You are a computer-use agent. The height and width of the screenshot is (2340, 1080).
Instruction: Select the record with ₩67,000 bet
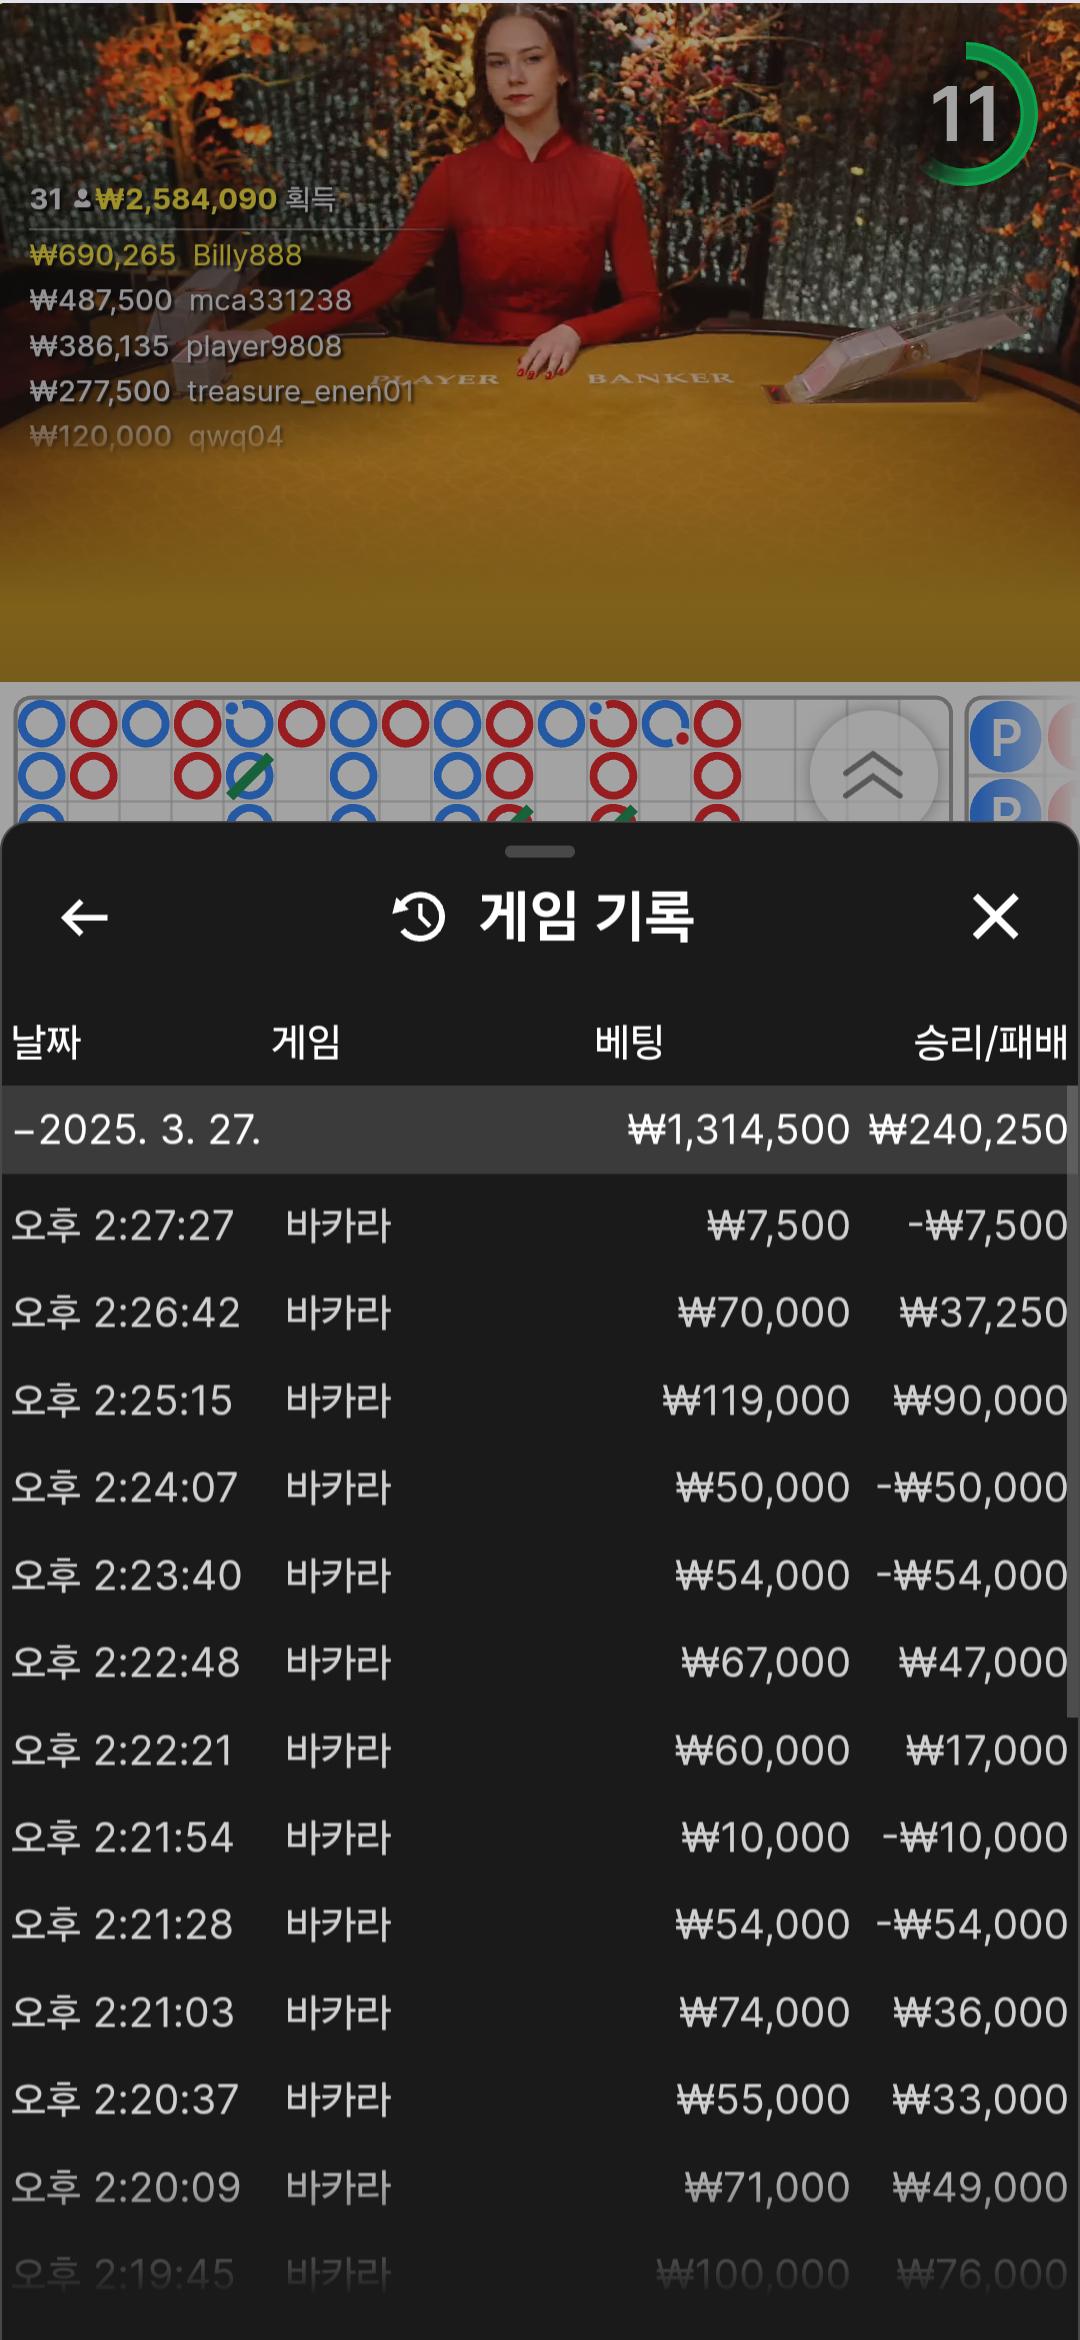pos(540,1663)
